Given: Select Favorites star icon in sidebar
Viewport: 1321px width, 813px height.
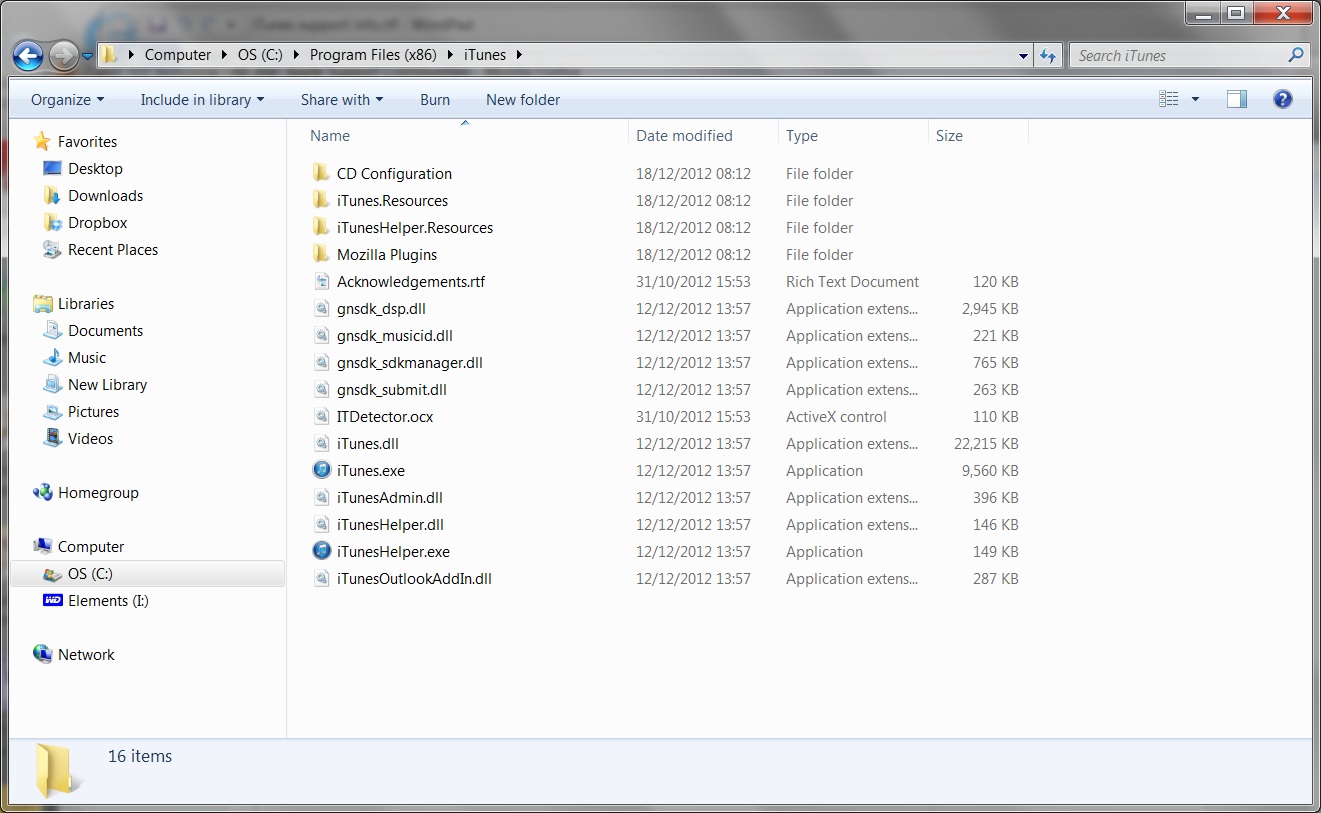Looking at the screenshot, I should tap(42, 141).
